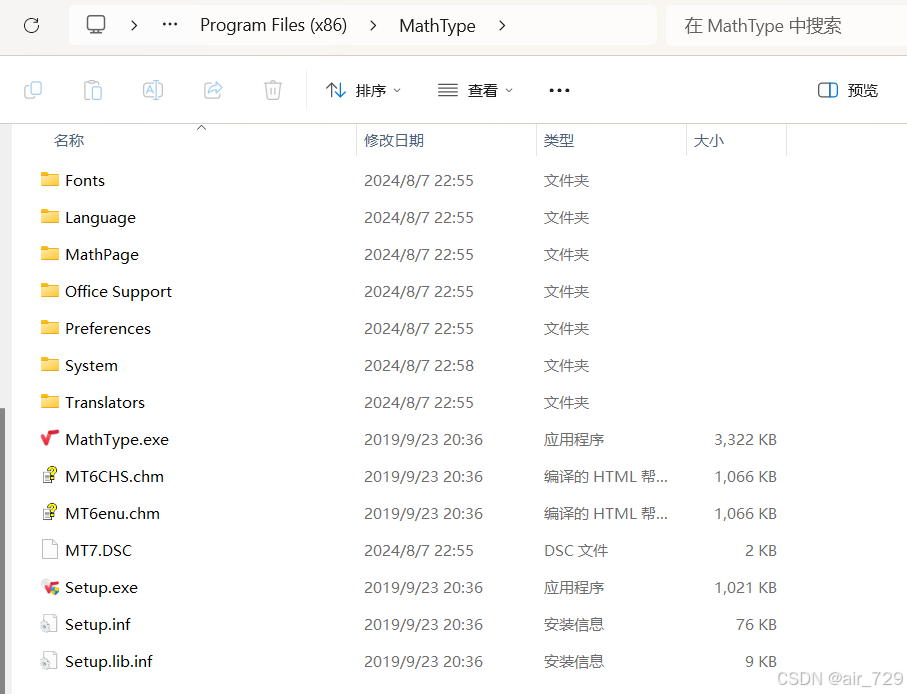The image size is (907, 694).
Task: Click the Preferences folder name
Action: 108,328
